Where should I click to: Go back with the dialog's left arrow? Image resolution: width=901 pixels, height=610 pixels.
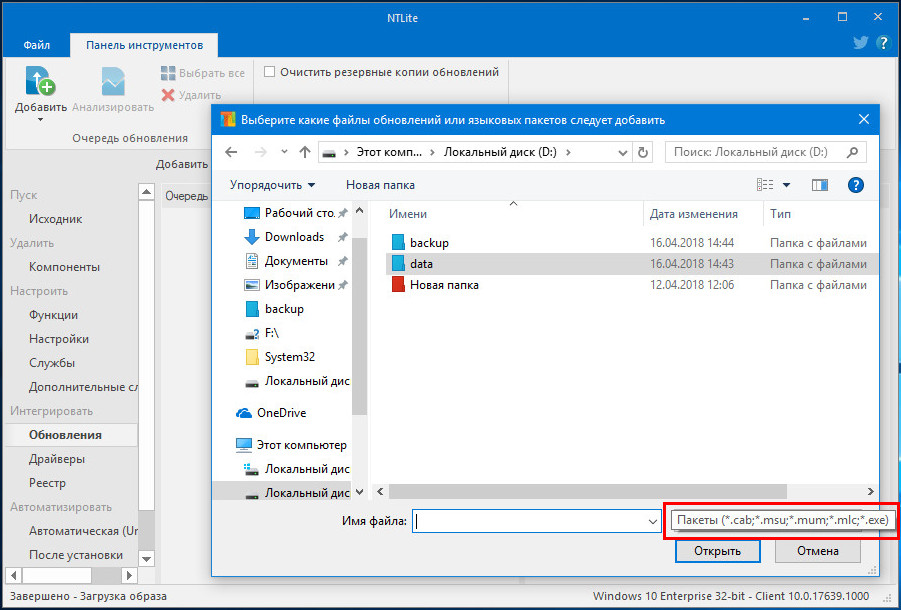pyautogui.click(x=231, y=152)
